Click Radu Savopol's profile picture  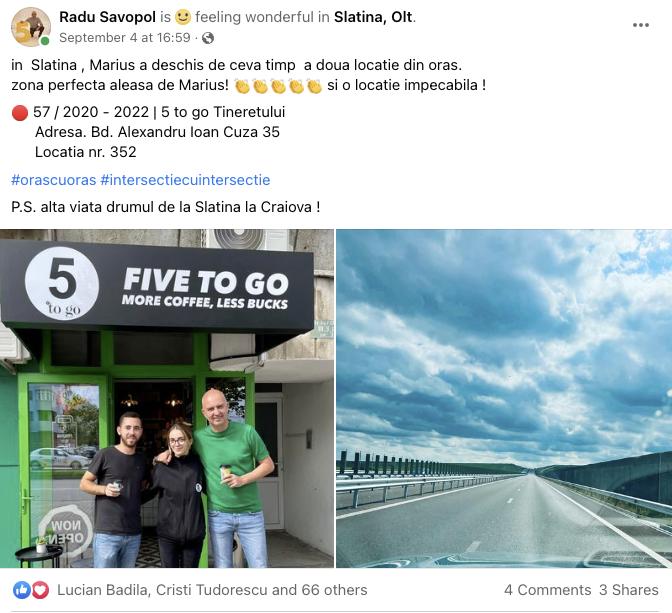tap(31, 27)
